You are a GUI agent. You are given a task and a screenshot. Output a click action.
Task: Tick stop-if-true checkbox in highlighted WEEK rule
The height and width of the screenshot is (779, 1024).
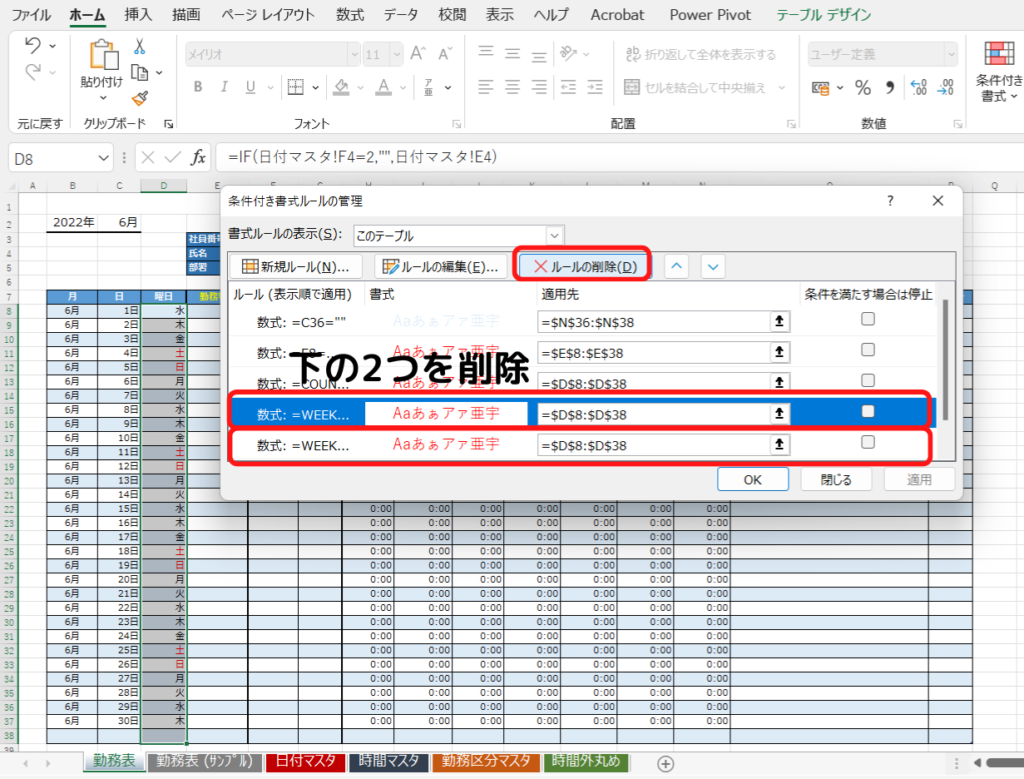[868, 411]
